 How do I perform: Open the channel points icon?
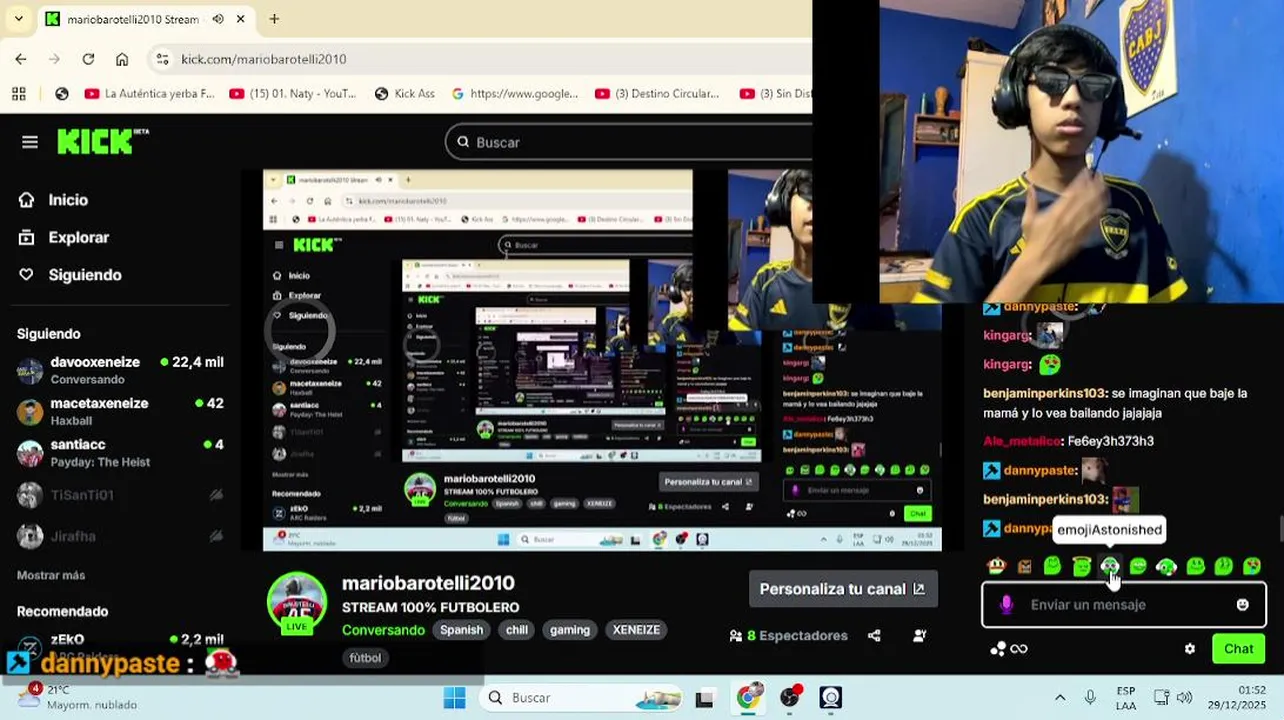pyautogui.click(x=998, y=649)
